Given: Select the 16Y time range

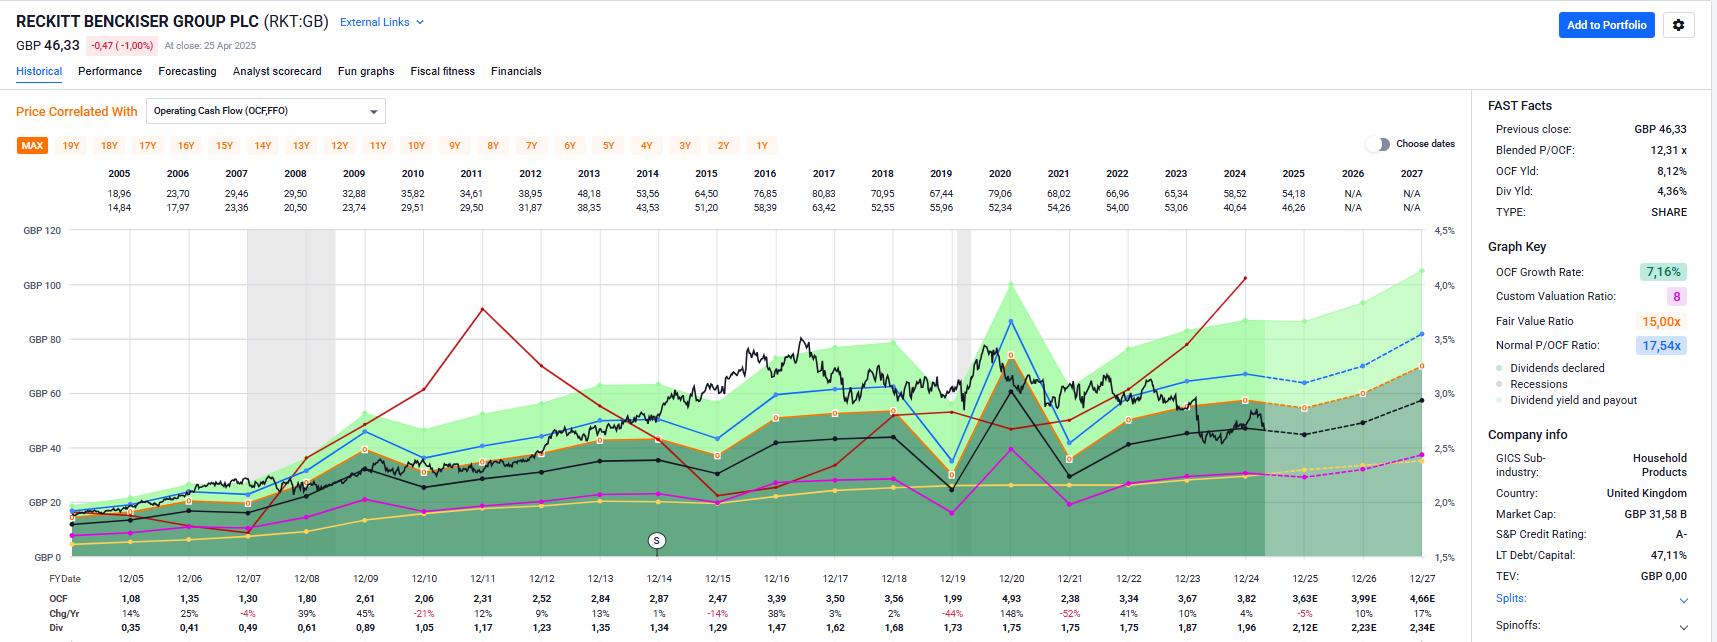Looking at the screenshot, I should [x=186, y=146].
